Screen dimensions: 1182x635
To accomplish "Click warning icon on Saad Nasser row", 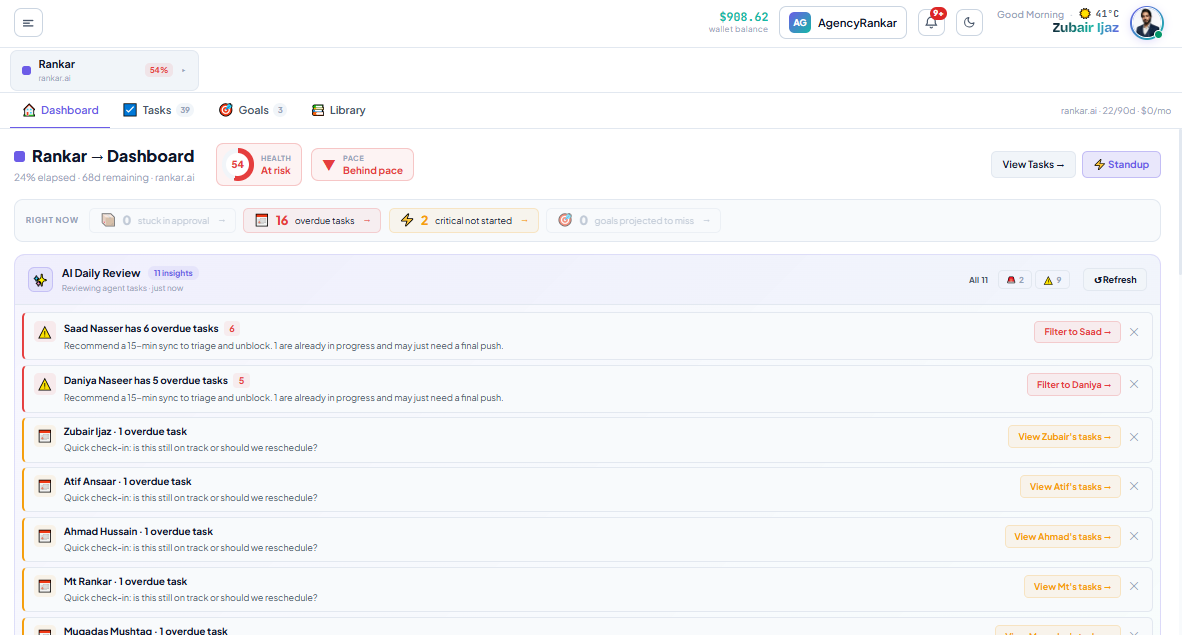I will [x=44, y=333].
